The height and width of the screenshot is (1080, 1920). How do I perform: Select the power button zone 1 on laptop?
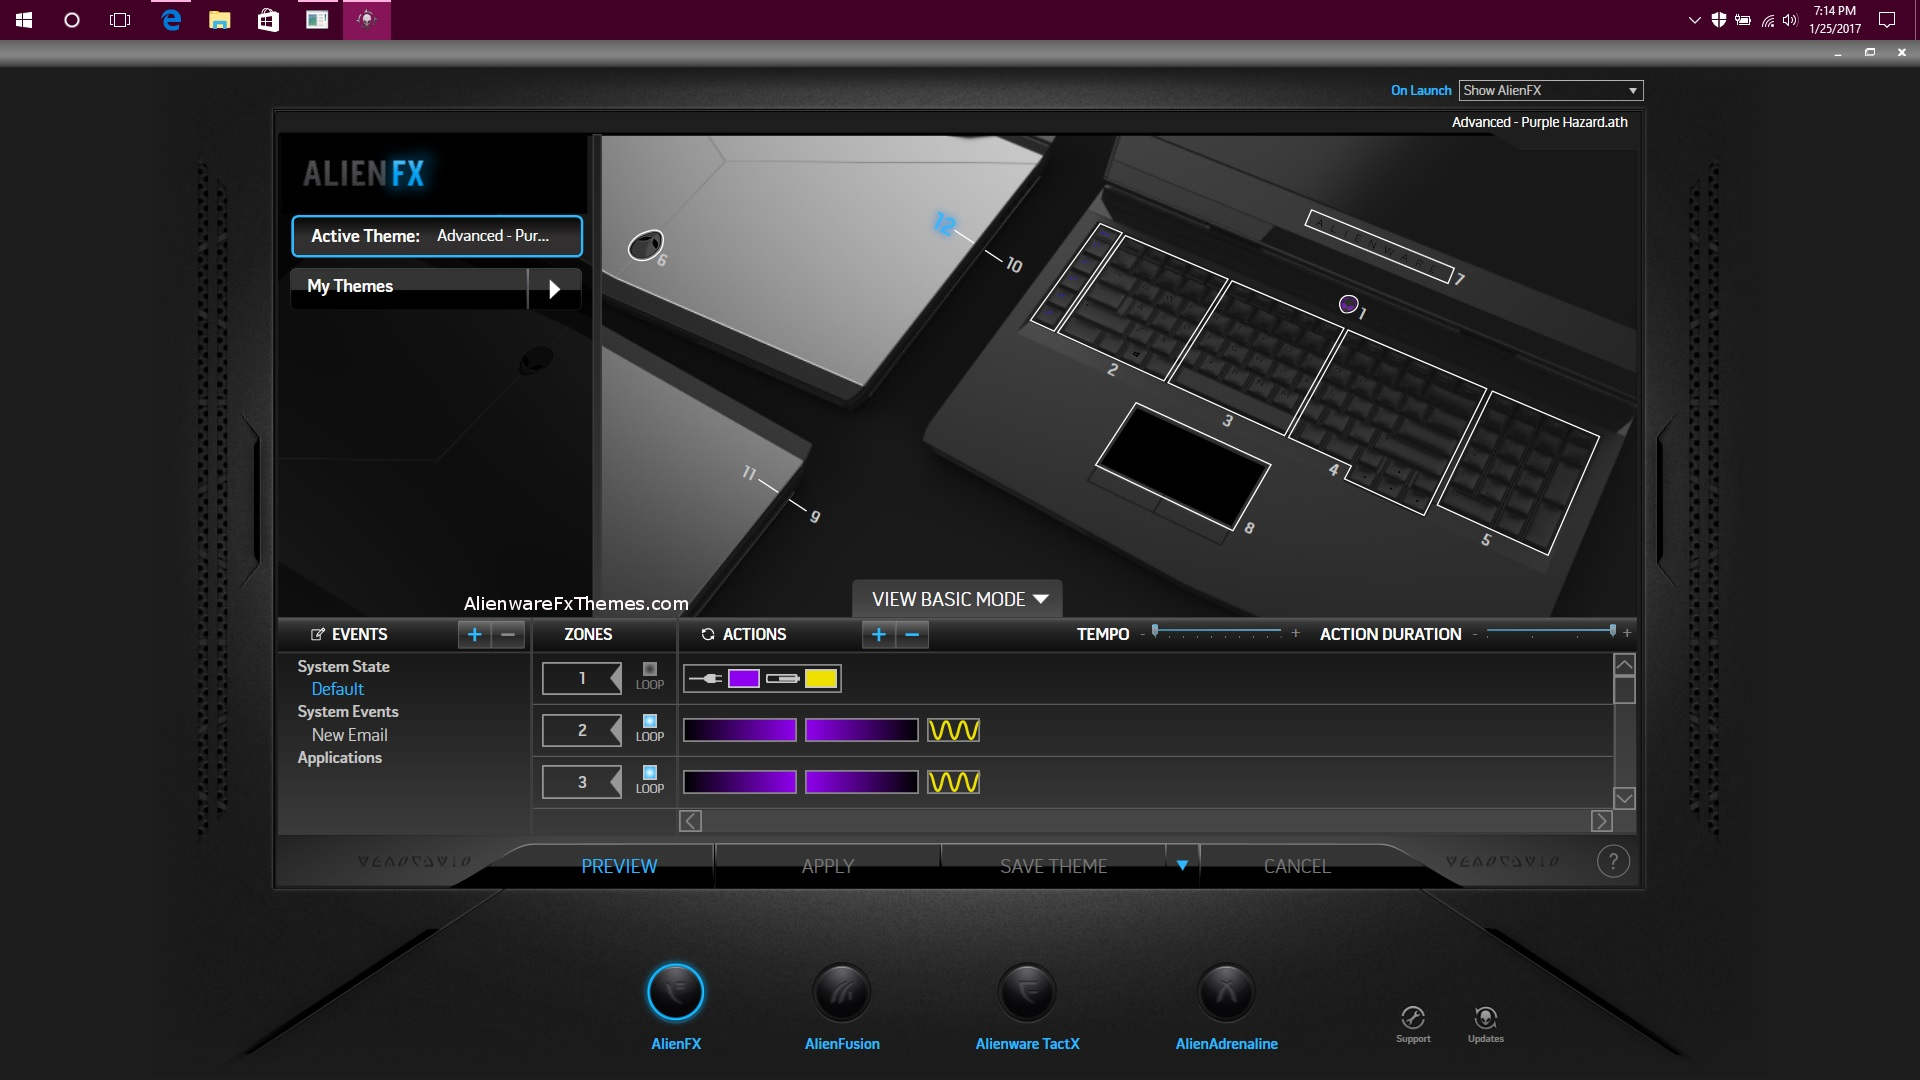click(1348, 304)
